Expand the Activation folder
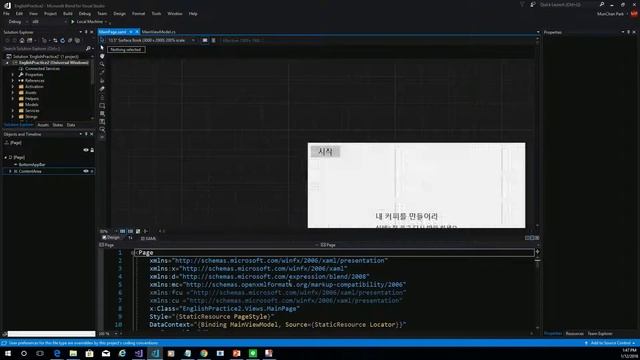Image resolution: width=640 pixels, height=360 pixels. tap(13, 87)
